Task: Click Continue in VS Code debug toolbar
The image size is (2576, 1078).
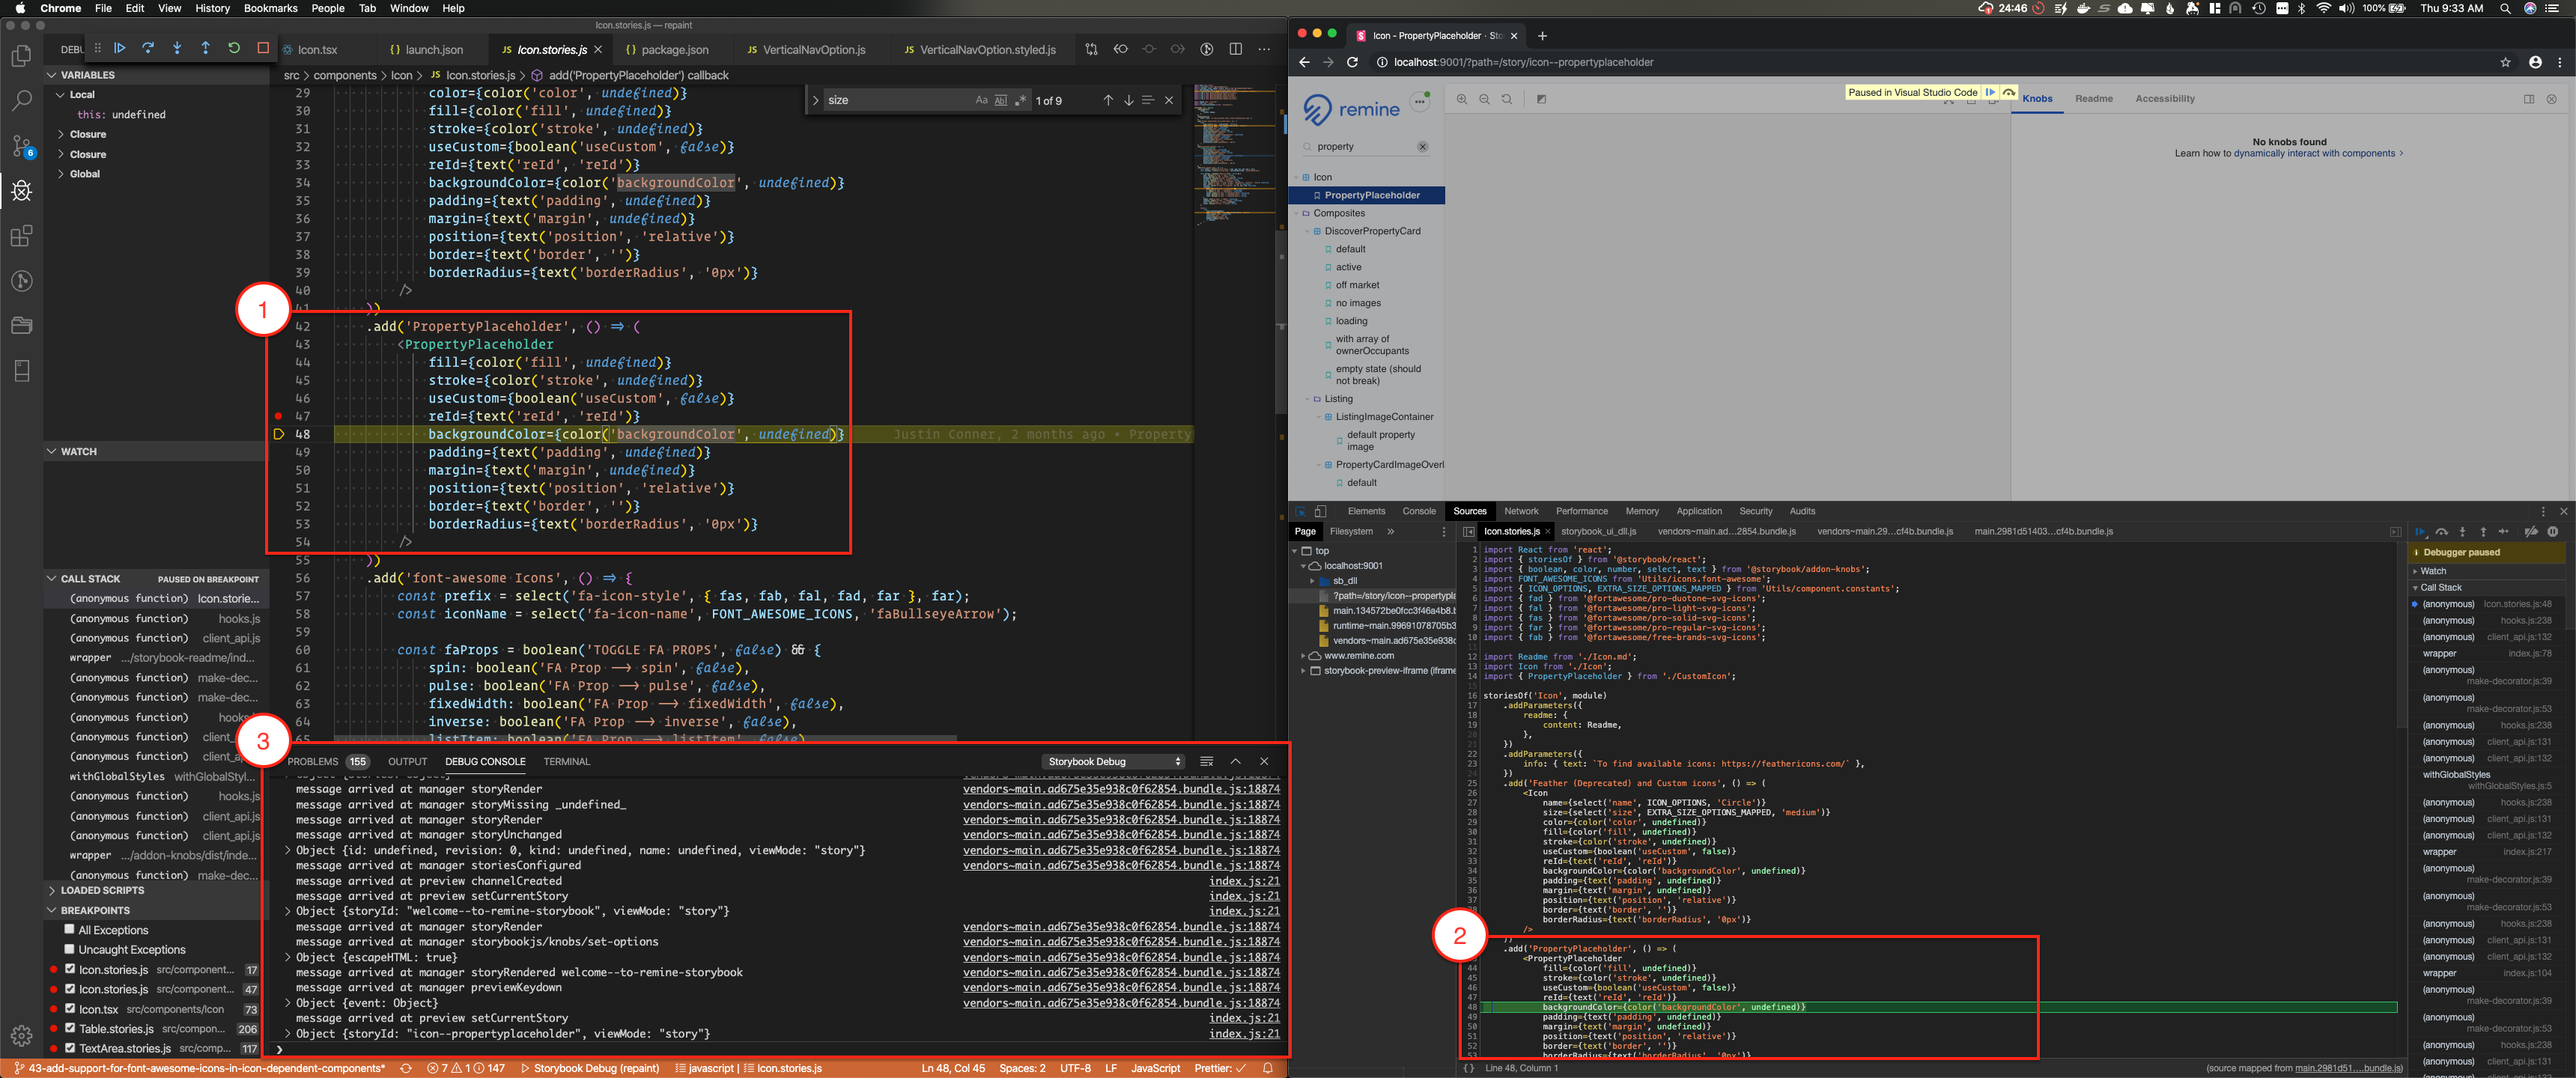Action: click(120, 48)
